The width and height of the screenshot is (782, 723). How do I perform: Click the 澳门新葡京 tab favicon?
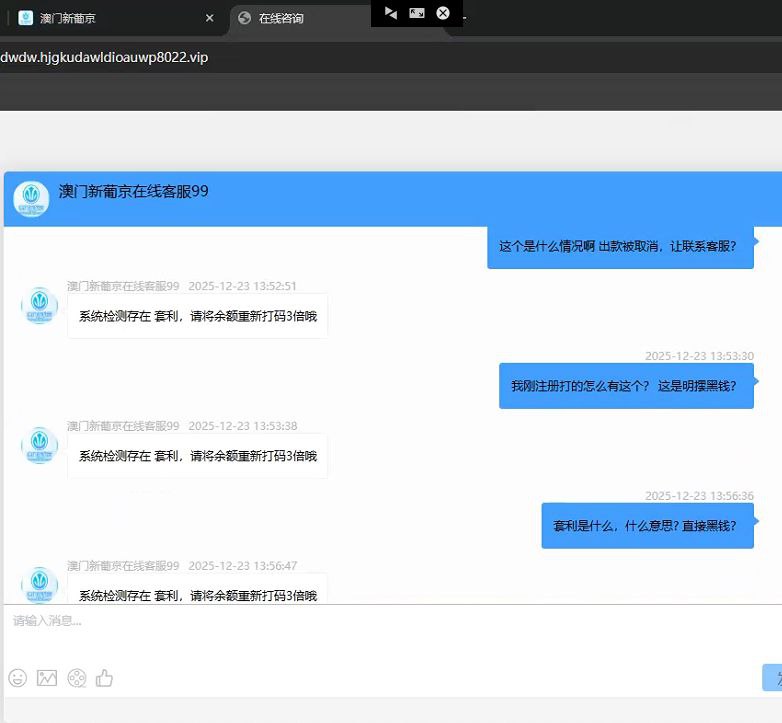coord(26,18)
